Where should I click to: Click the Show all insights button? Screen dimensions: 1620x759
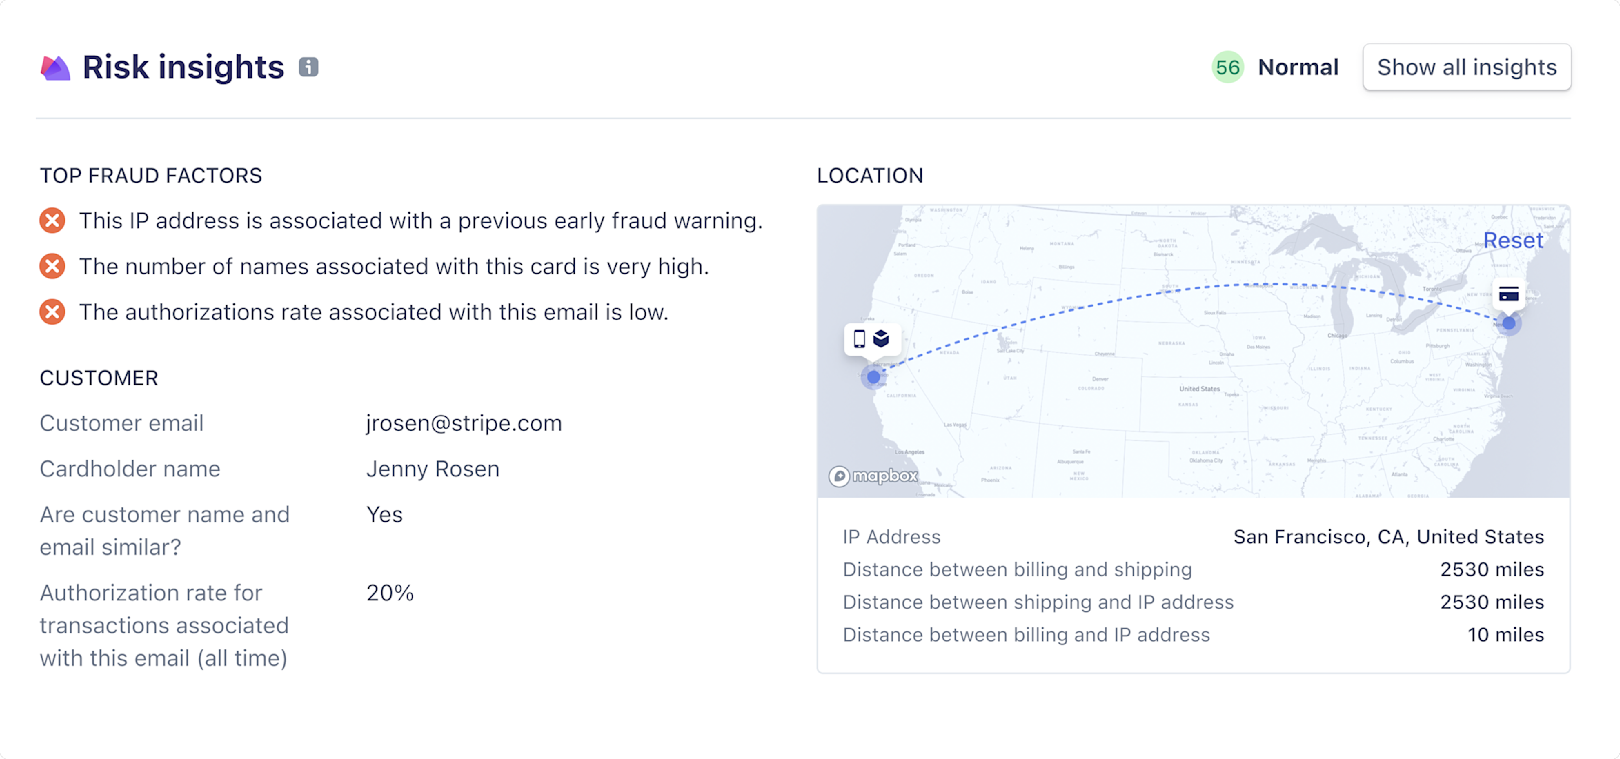(1466, 67)
